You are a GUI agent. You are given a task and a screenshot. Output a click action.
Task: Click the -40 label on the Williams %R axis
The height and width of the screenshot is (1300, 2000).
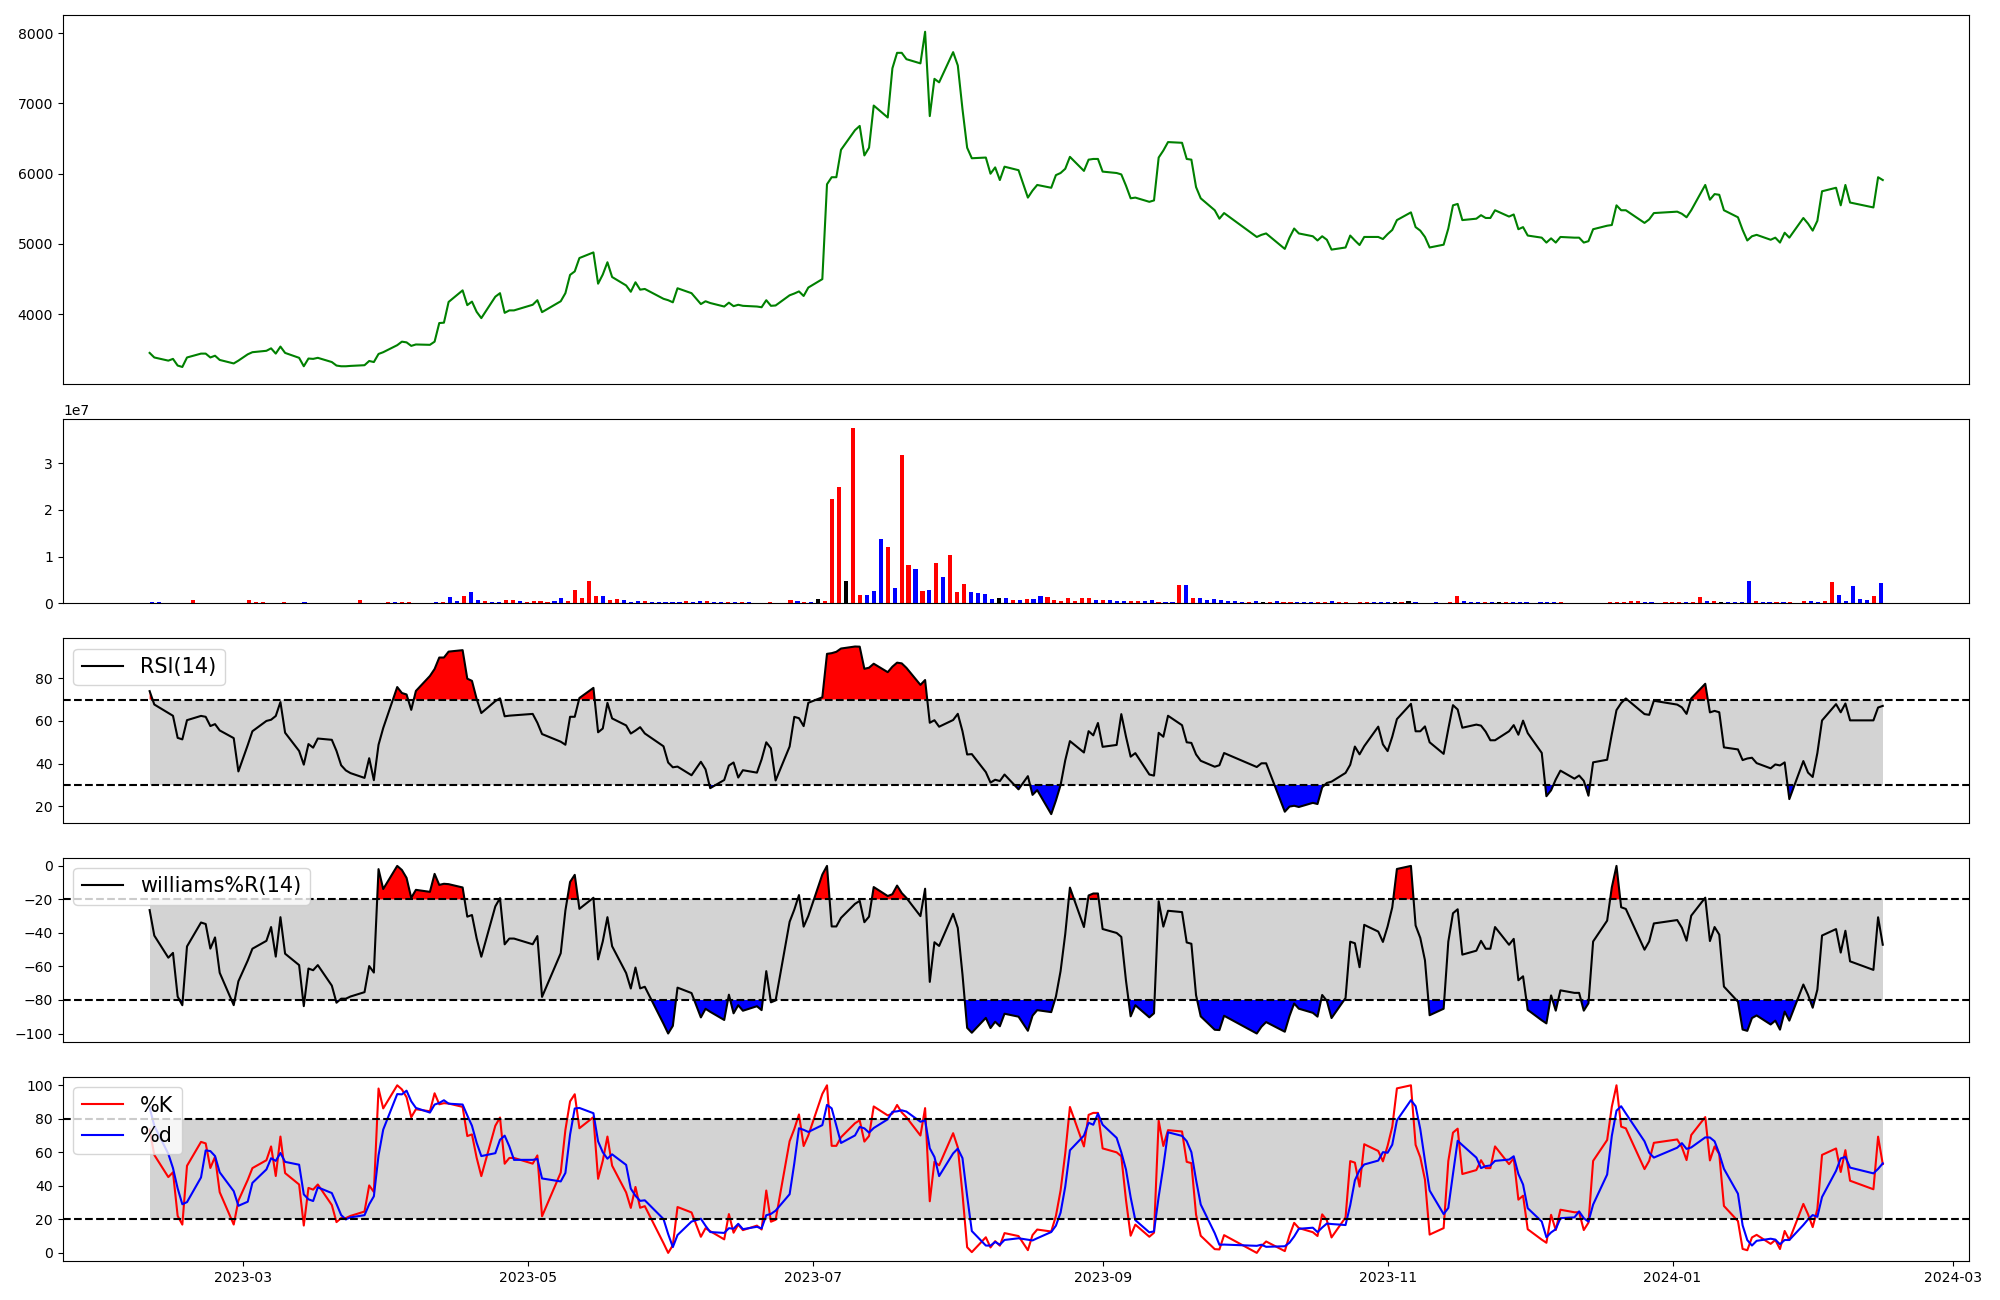(x=40, y=934)
